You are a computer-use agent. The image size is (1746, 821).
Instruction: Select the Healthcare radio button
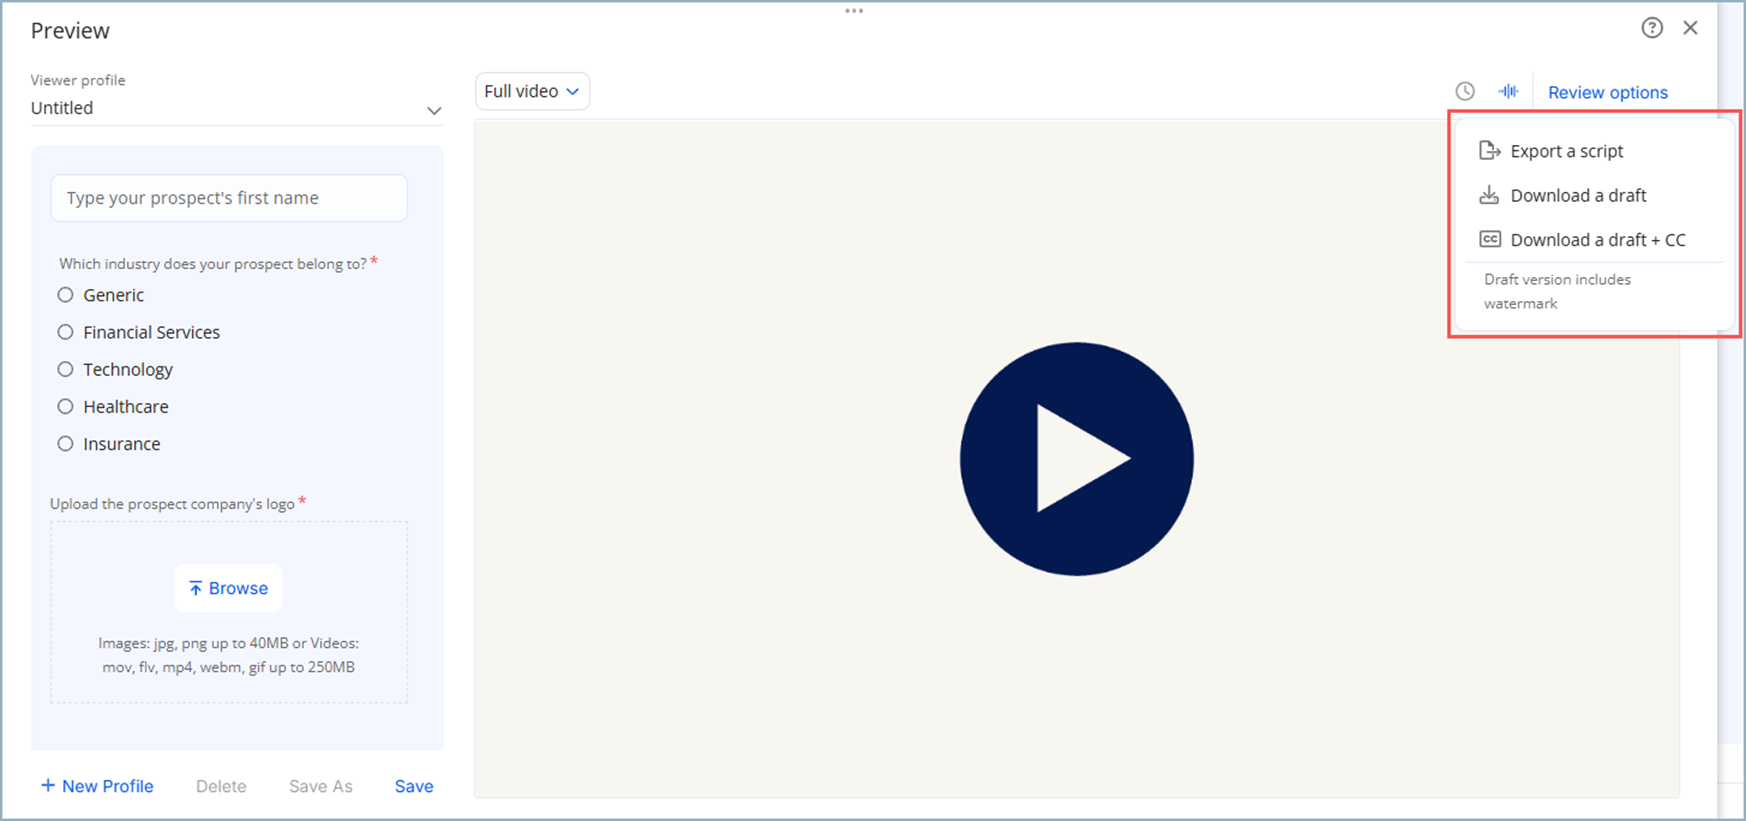coord(66,407)
